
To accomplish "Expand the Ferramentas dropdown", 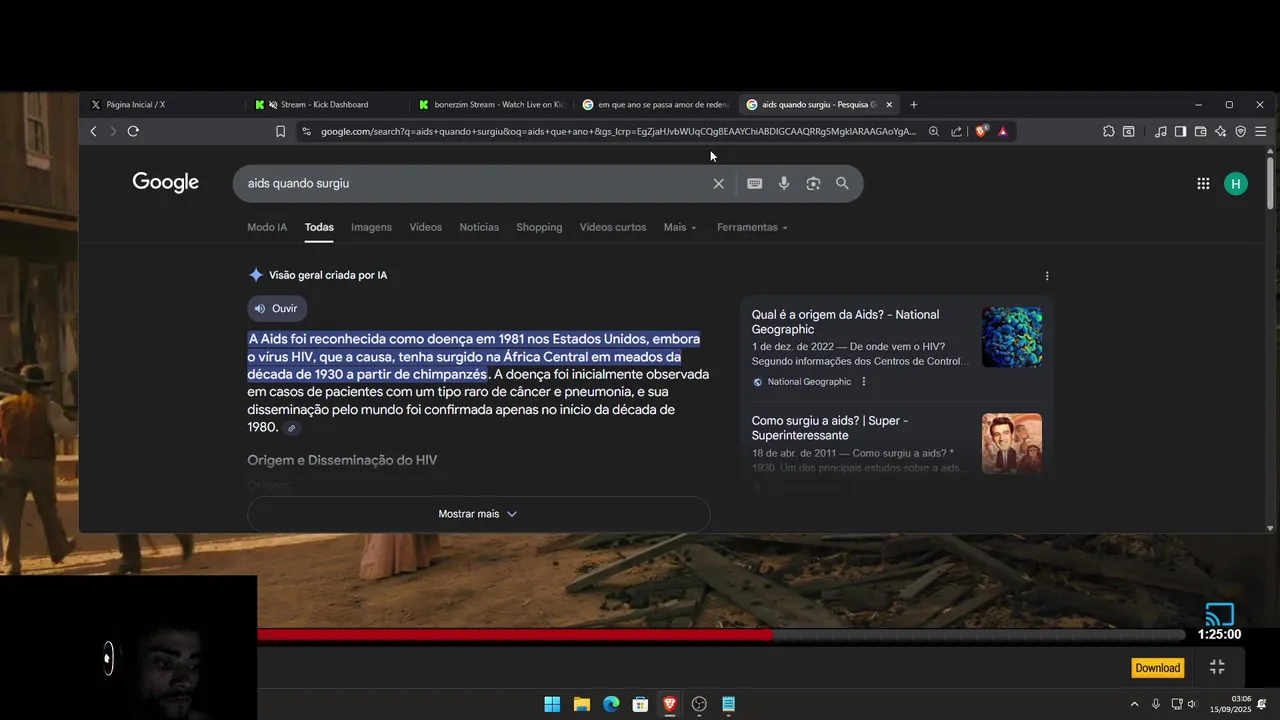I will click(752, 227).
